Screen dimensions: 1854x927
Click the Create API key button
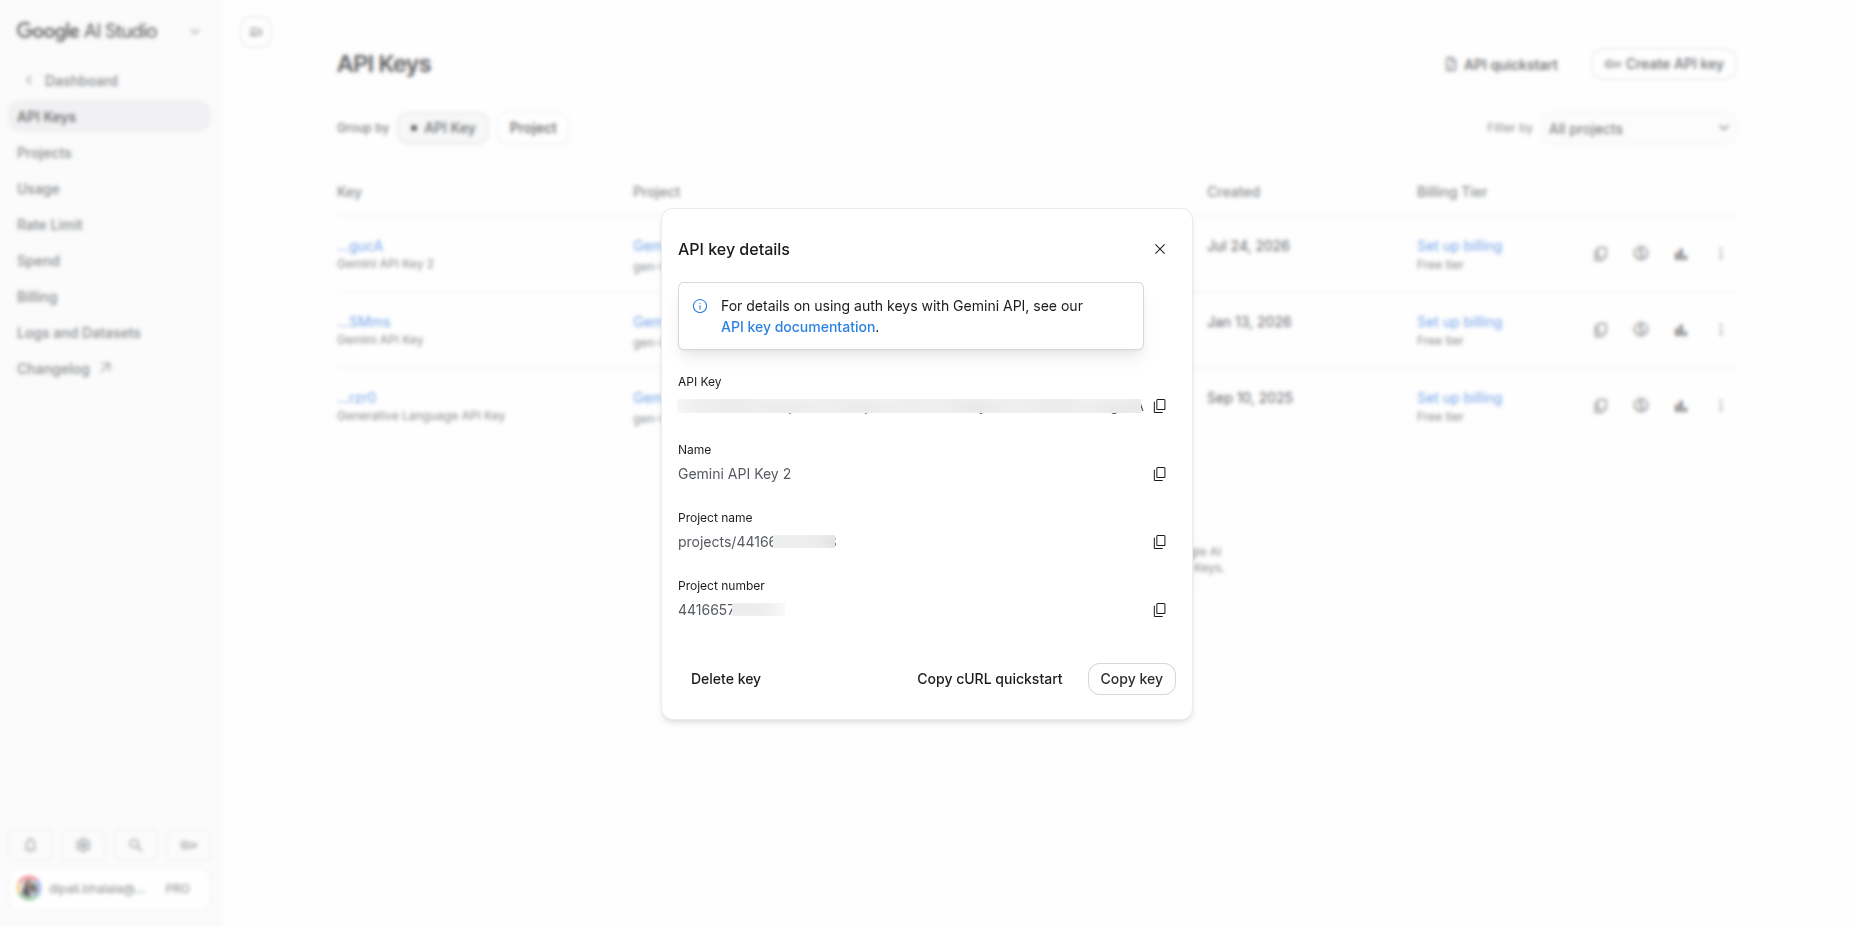(x=1664, y=64)
